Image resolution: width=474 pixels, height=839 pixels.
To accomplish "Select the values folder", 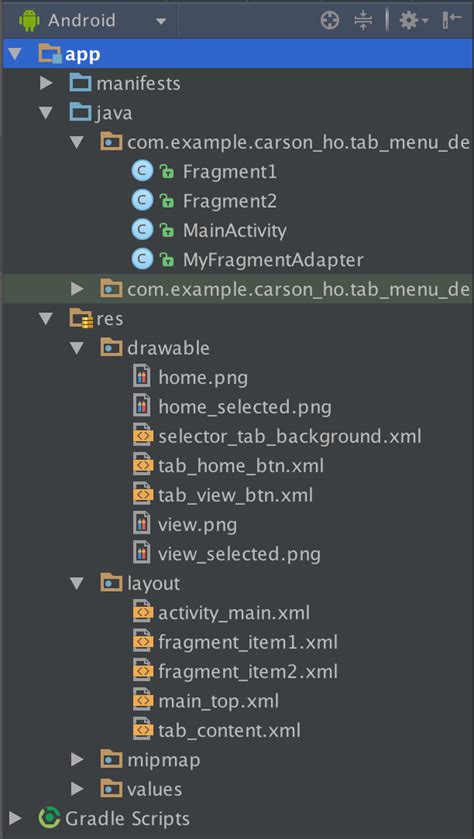I will coord(154,789).
